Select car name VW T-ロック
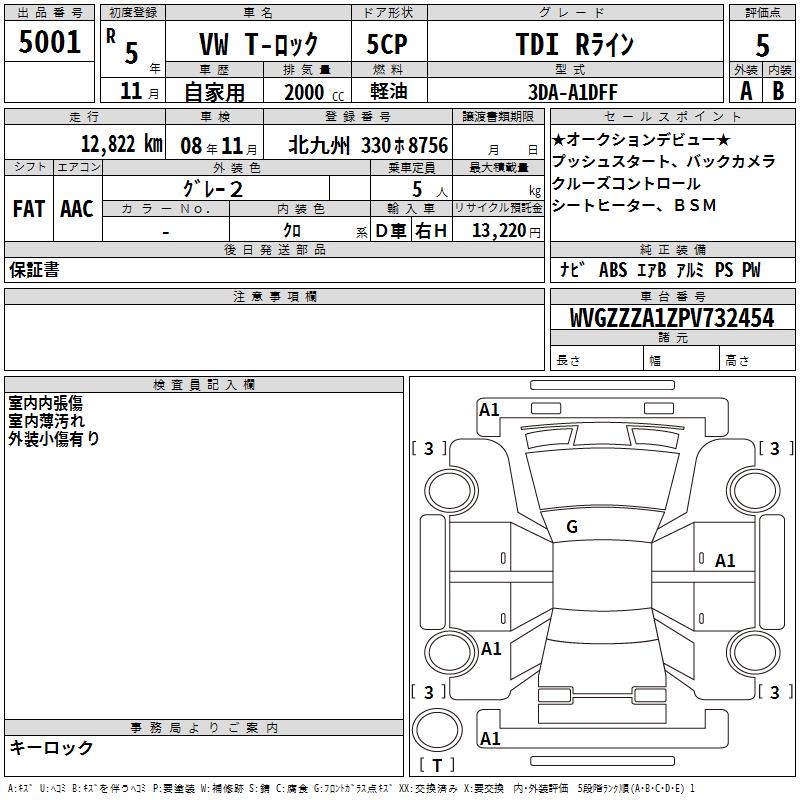 click(x=258, y=44)
